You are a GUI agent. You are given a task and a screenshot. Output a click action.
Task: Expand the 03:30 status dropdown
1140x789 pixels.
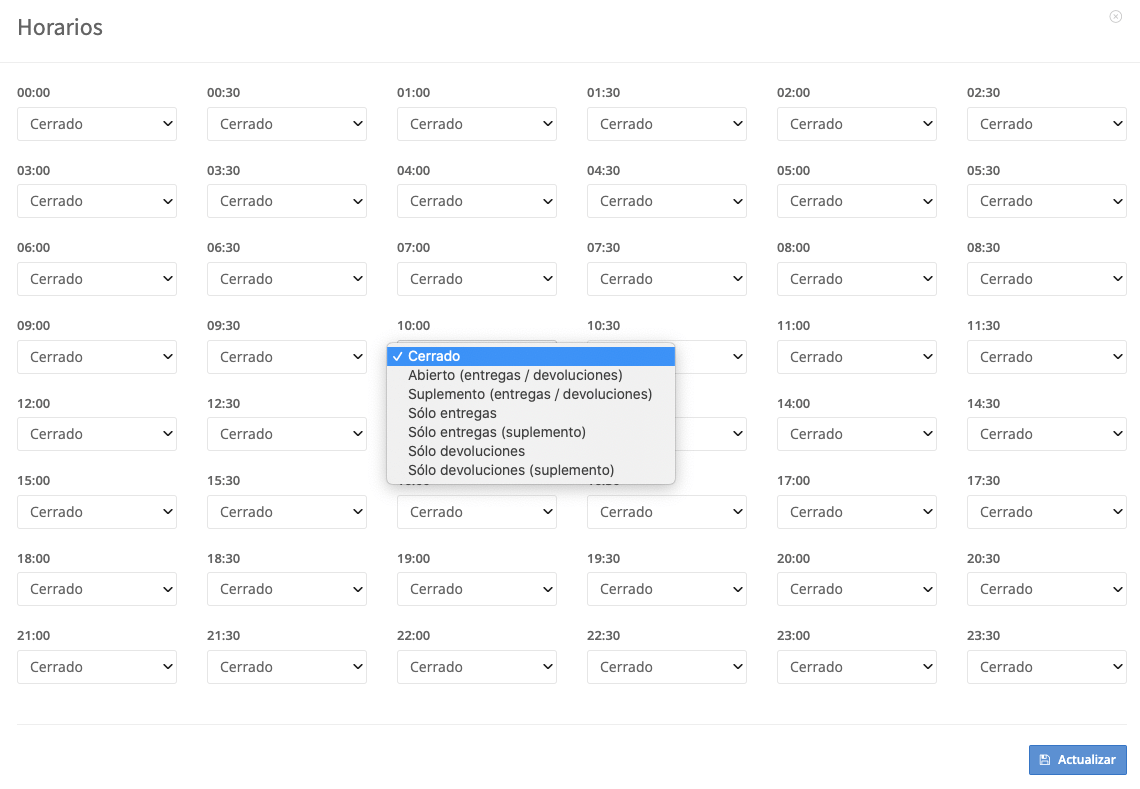point(286,201)
